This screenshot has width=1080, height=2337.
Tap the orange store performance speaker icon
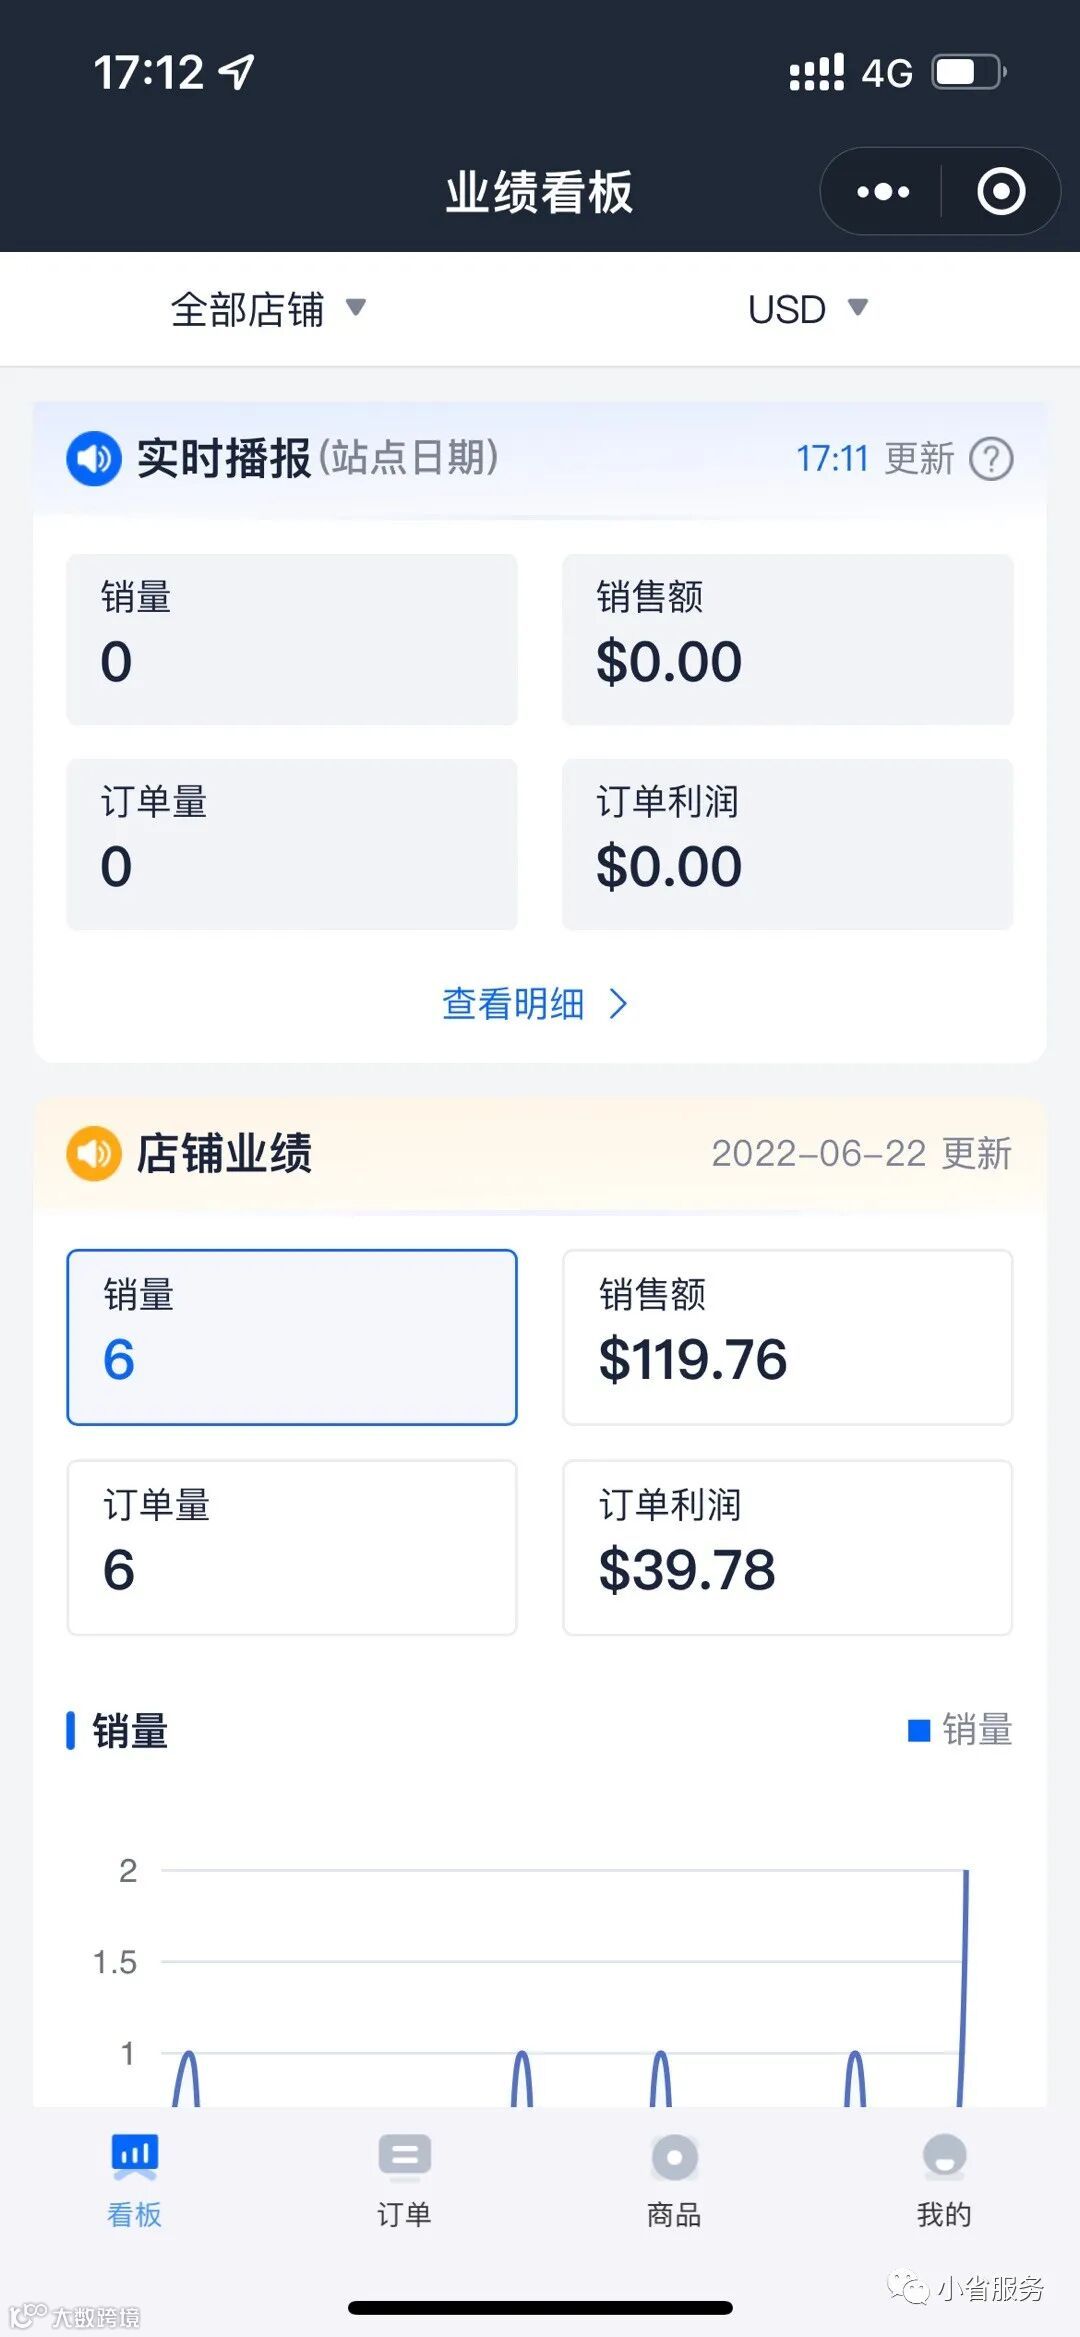94,1153
